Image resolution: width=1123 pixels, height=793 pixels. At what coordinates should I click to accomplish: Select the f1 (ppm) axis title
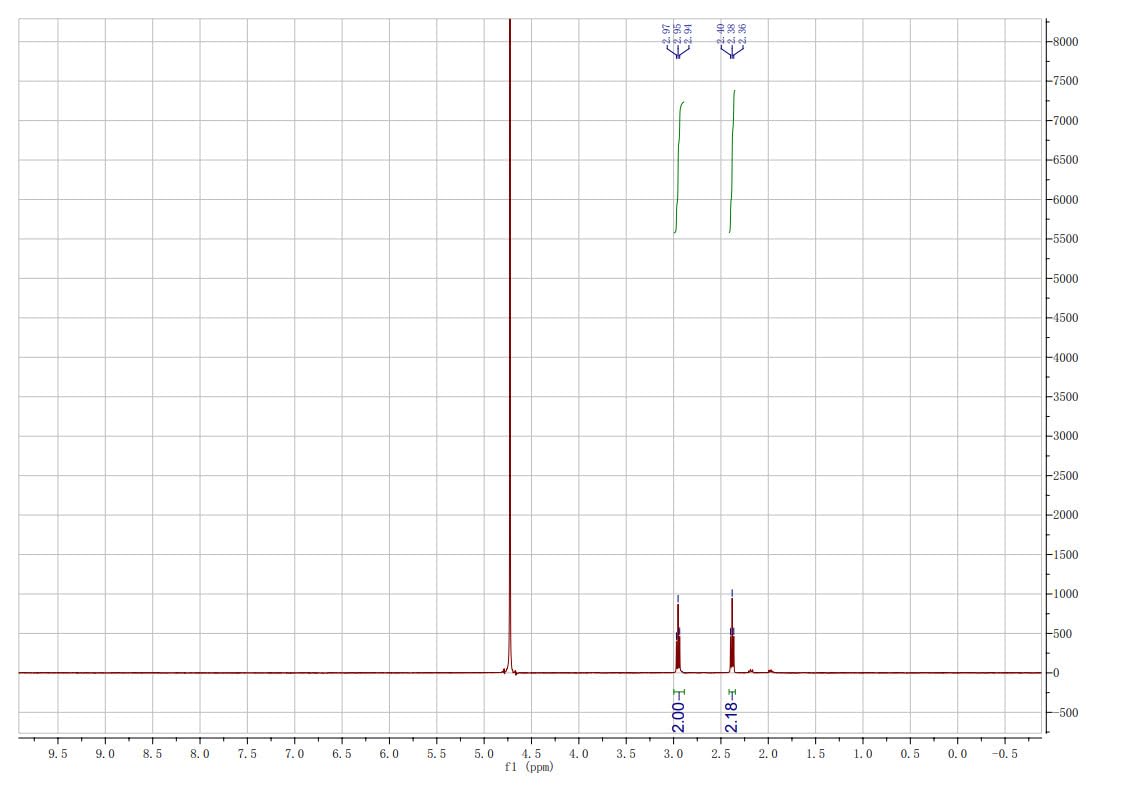pos(529,767)
